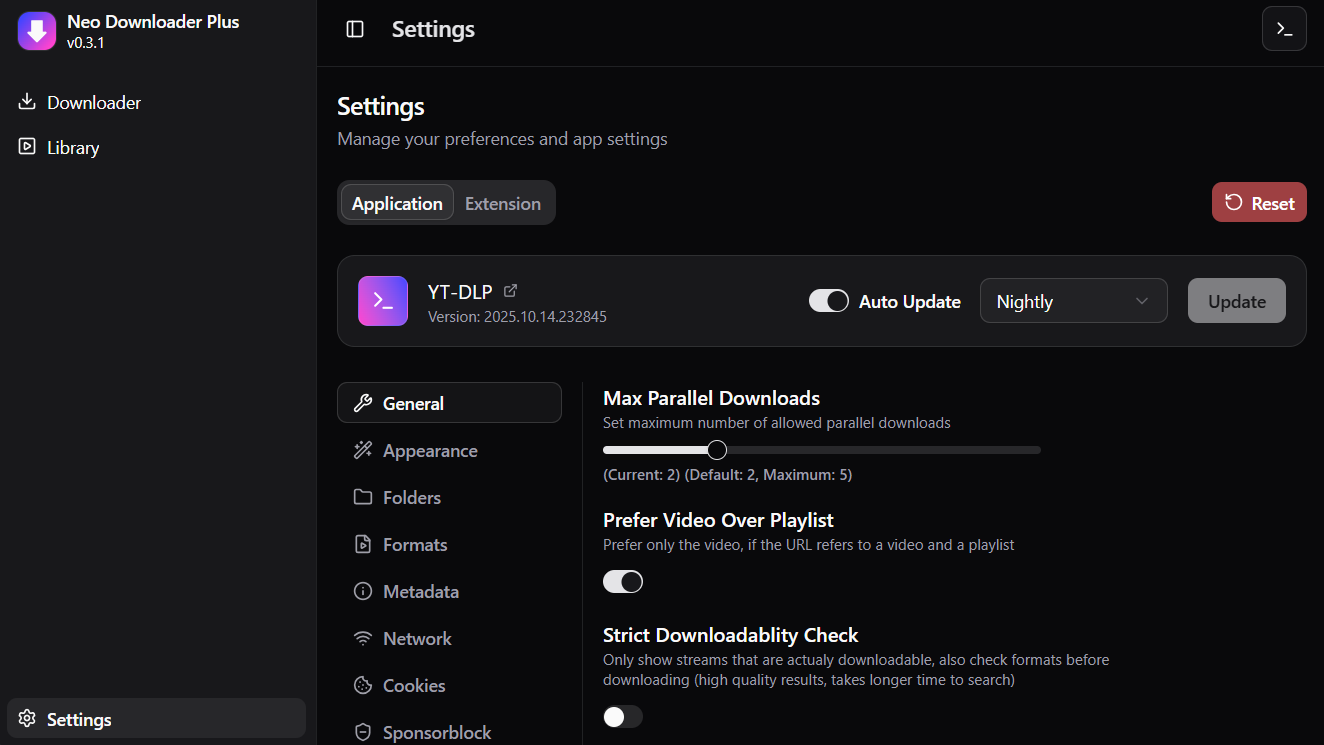Open the Appearance settings section
Viewport: 1324px width, 745px height.
click(x=429, y=451)
